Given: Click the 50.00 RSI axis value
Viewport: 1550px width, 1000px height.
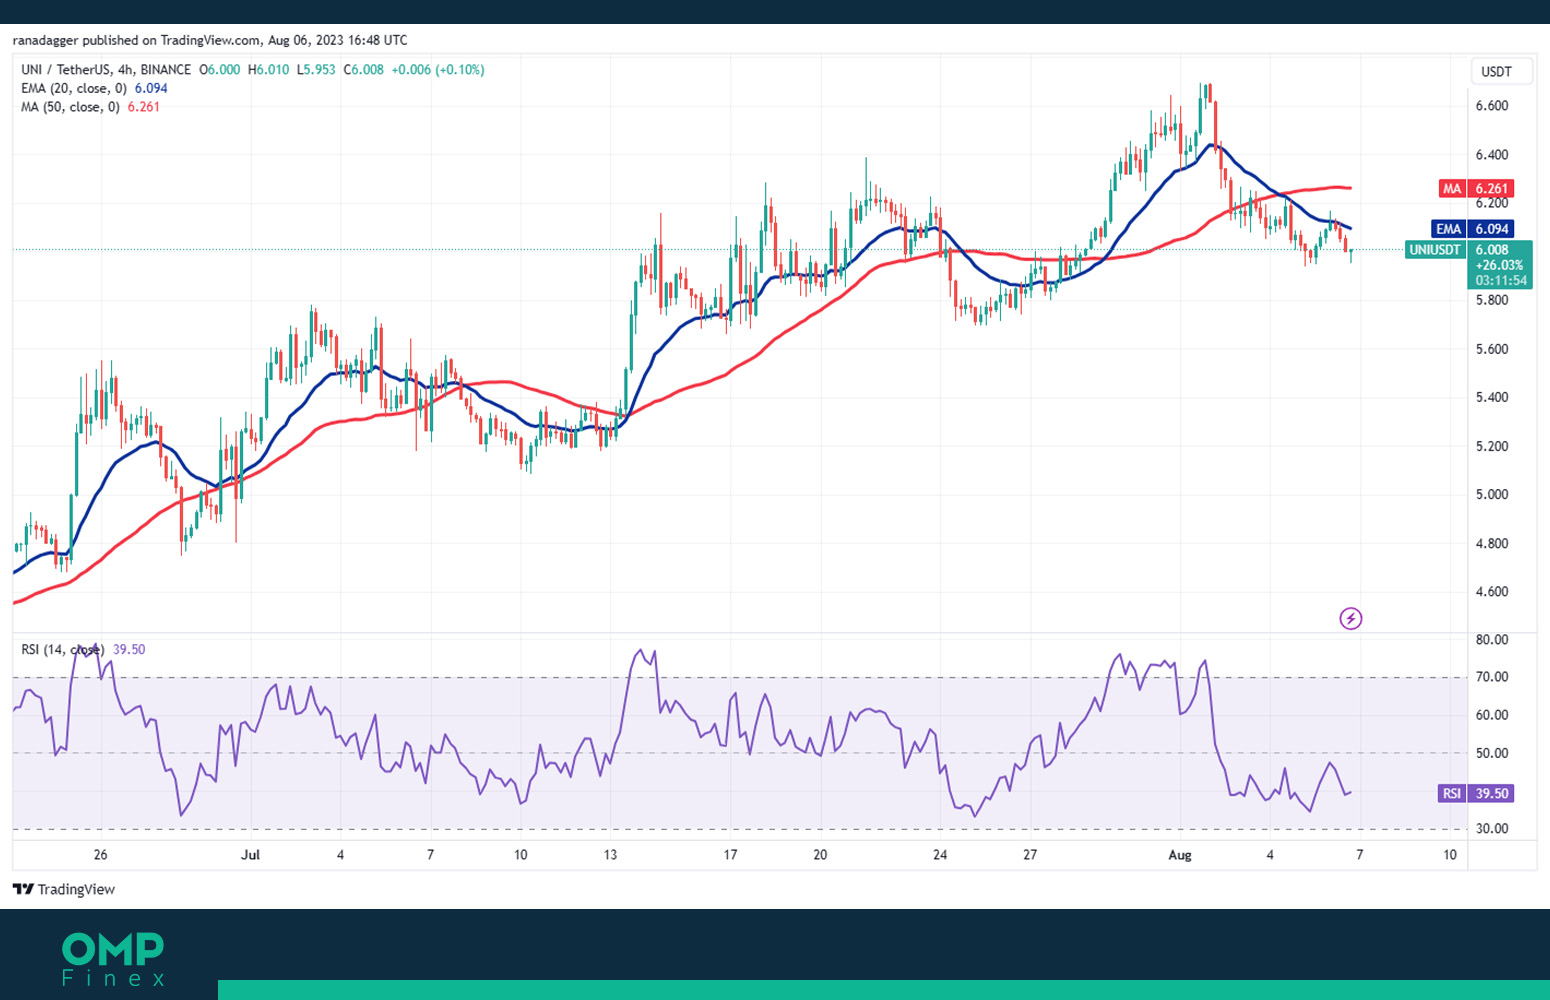Looking at the screenshot, I should [1492, 753].
